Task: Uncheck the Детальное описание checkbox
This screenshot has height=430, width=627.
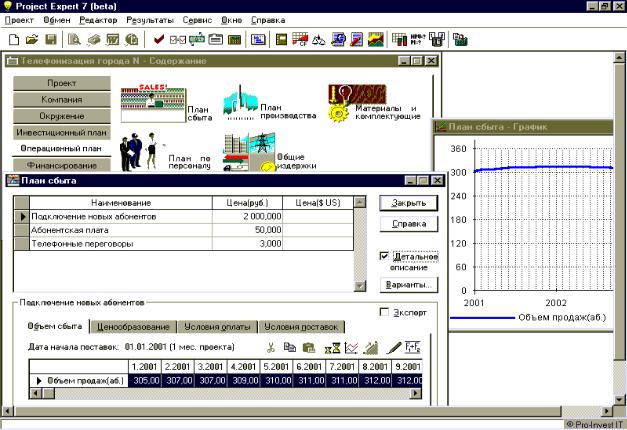Action: (x=384, y=256)
